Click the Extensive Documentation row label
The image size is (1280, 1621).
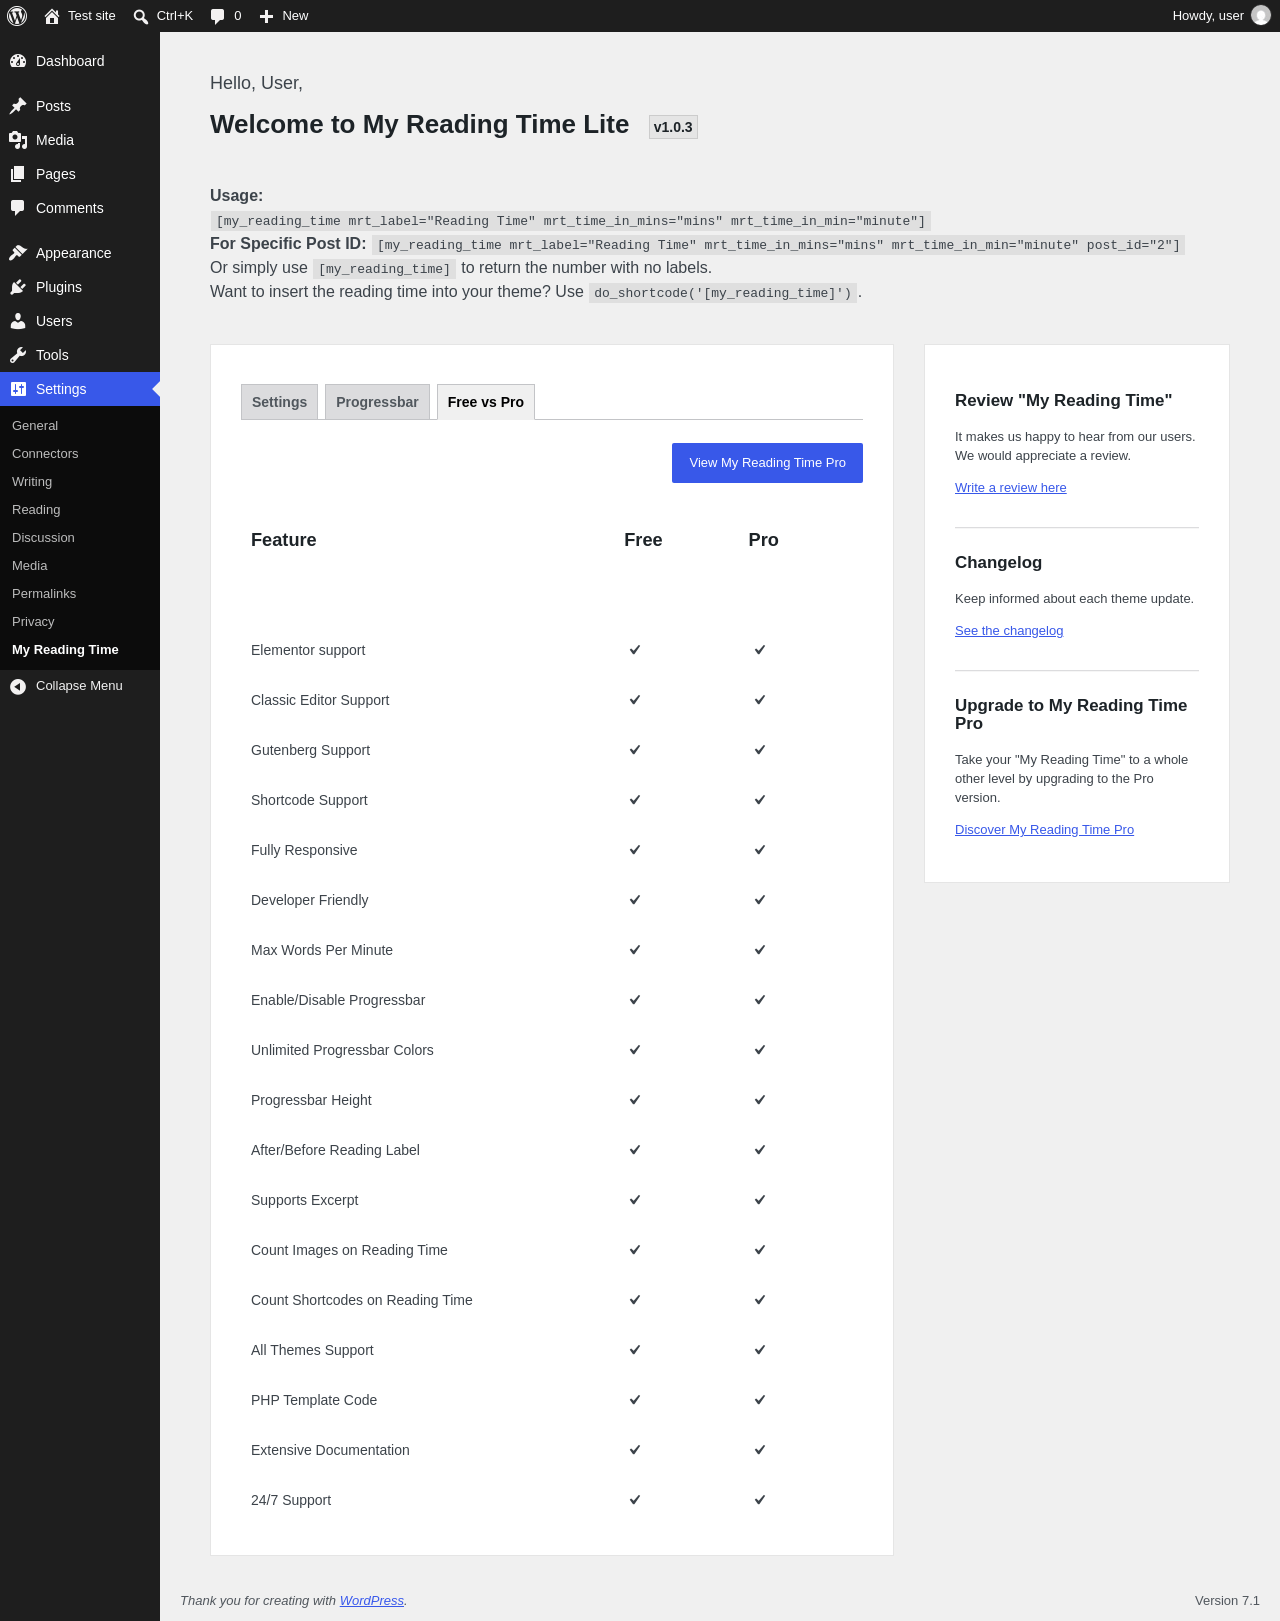330,1450
